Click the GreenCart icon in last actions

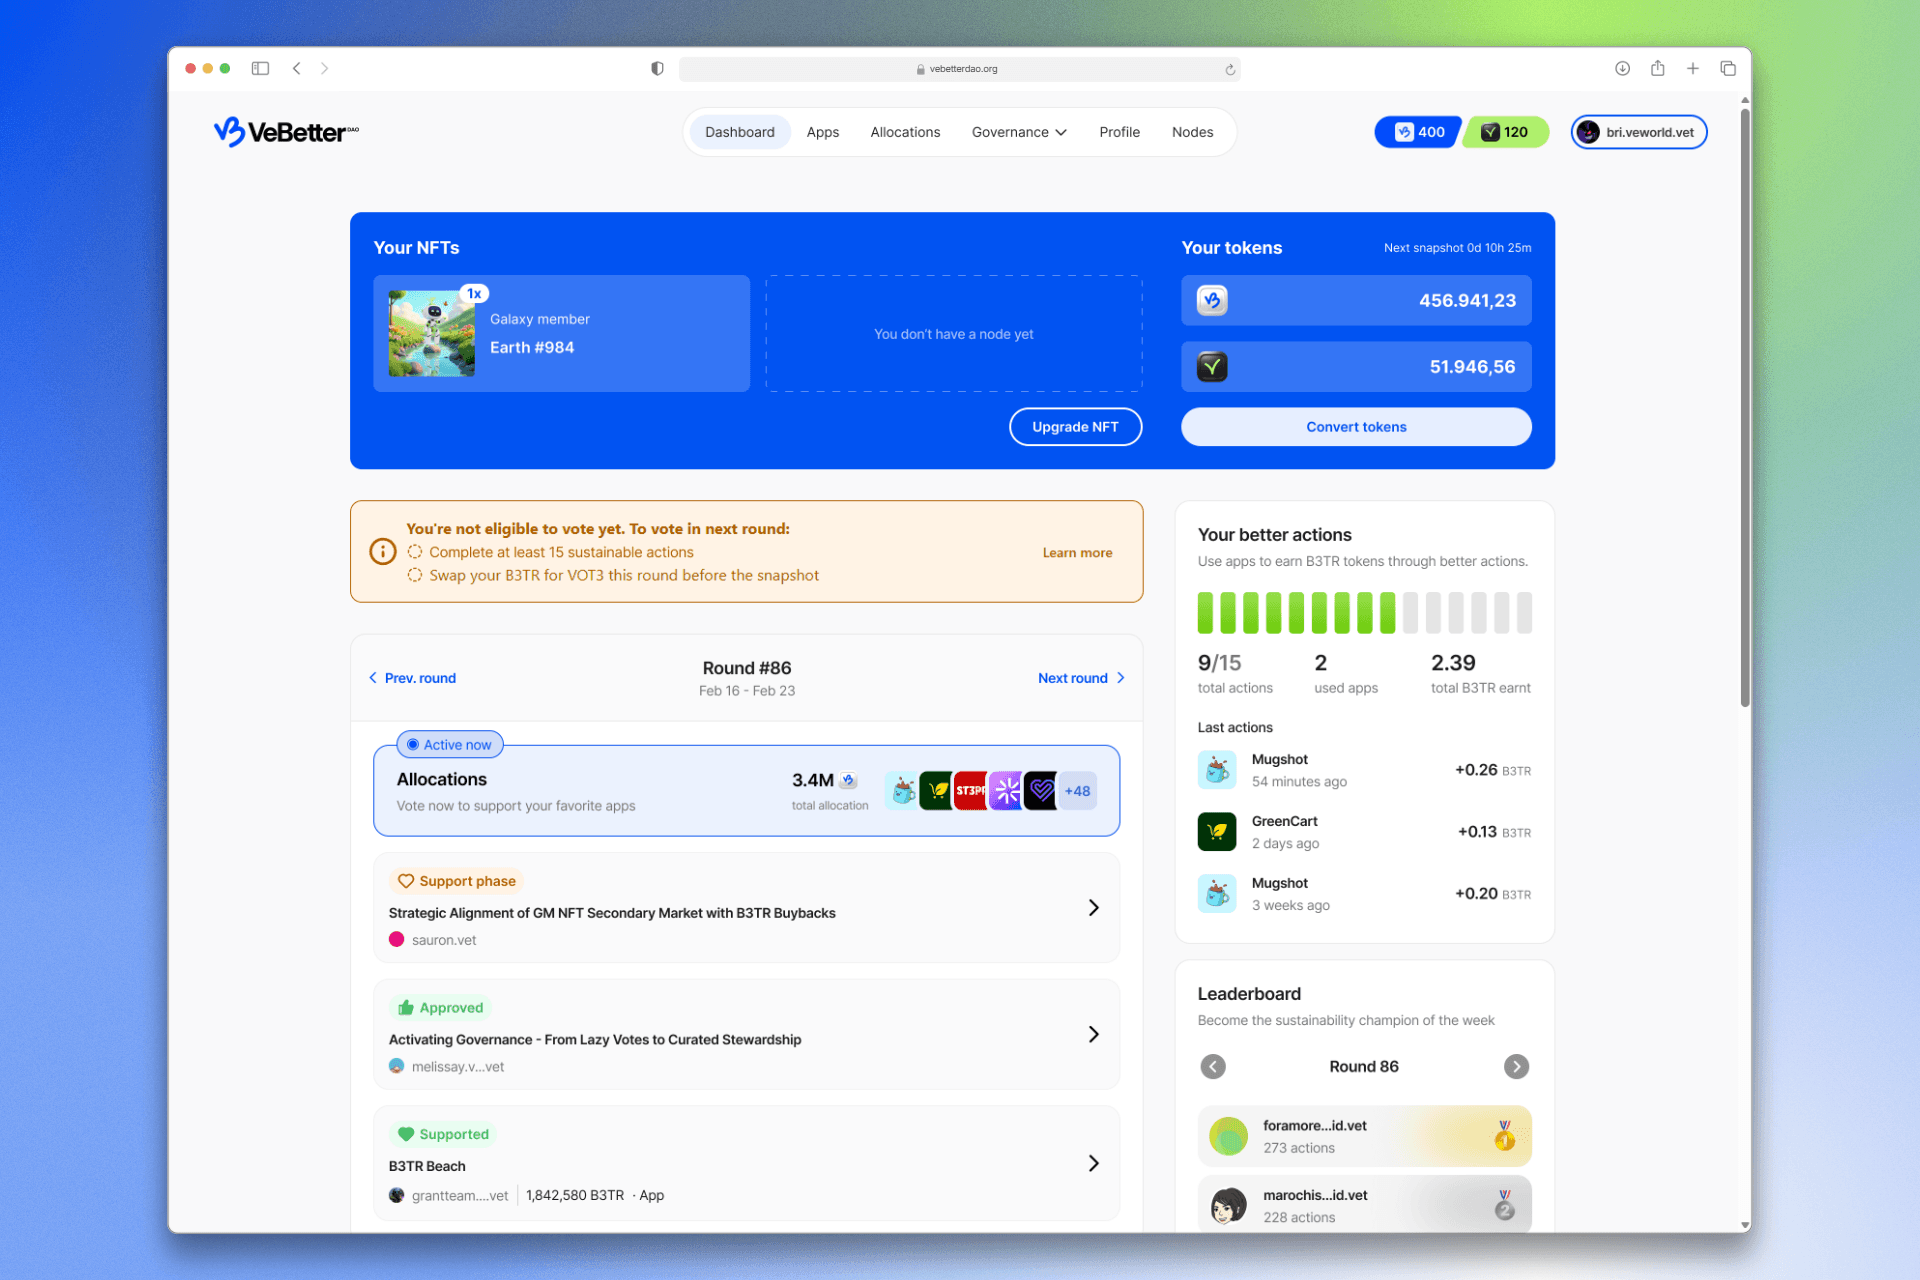pyautogui.click(x=1217, y=831)
